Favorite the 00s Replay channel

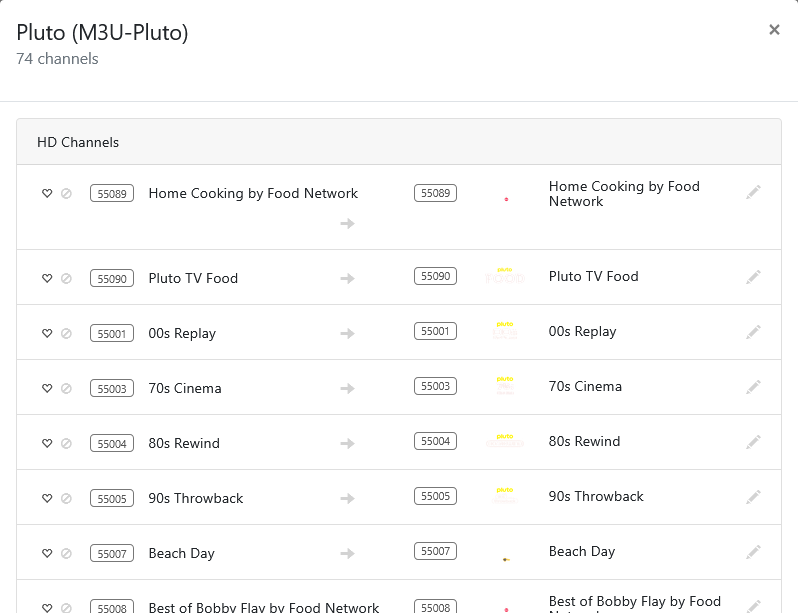(47, 333)
